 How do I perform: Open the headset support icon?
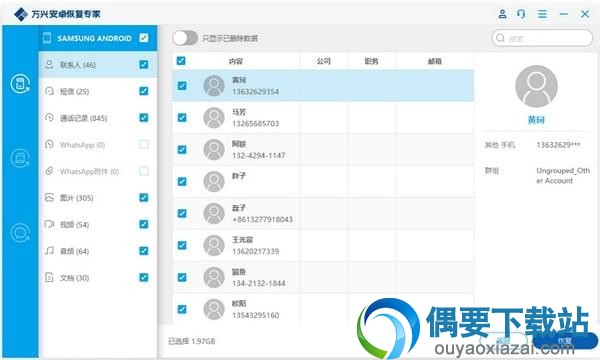(521, 14)
